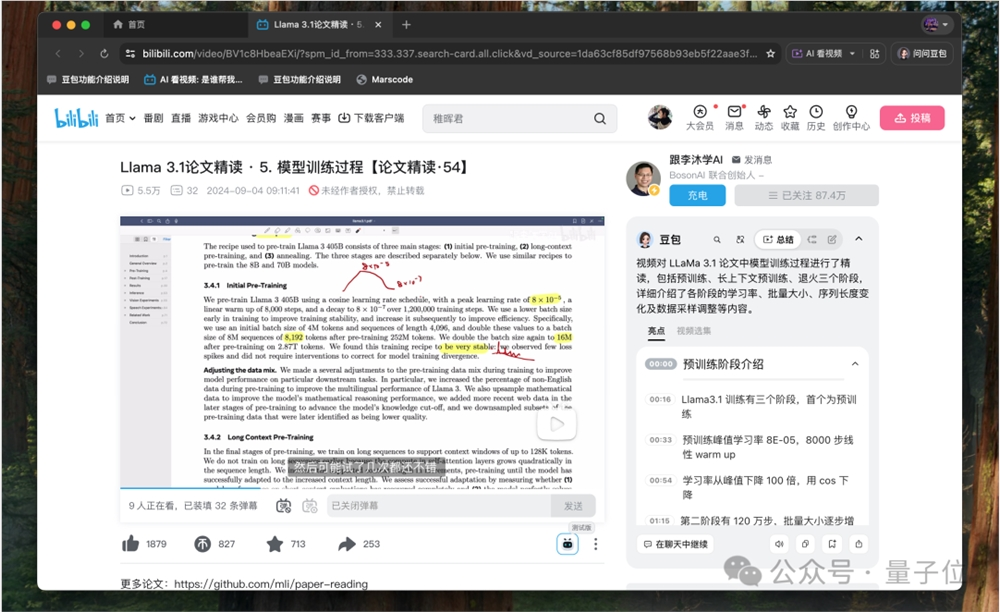Open the 动态 pinwheel icon
The width and height of the screenshot is (1000, 612).
[764, 112]
